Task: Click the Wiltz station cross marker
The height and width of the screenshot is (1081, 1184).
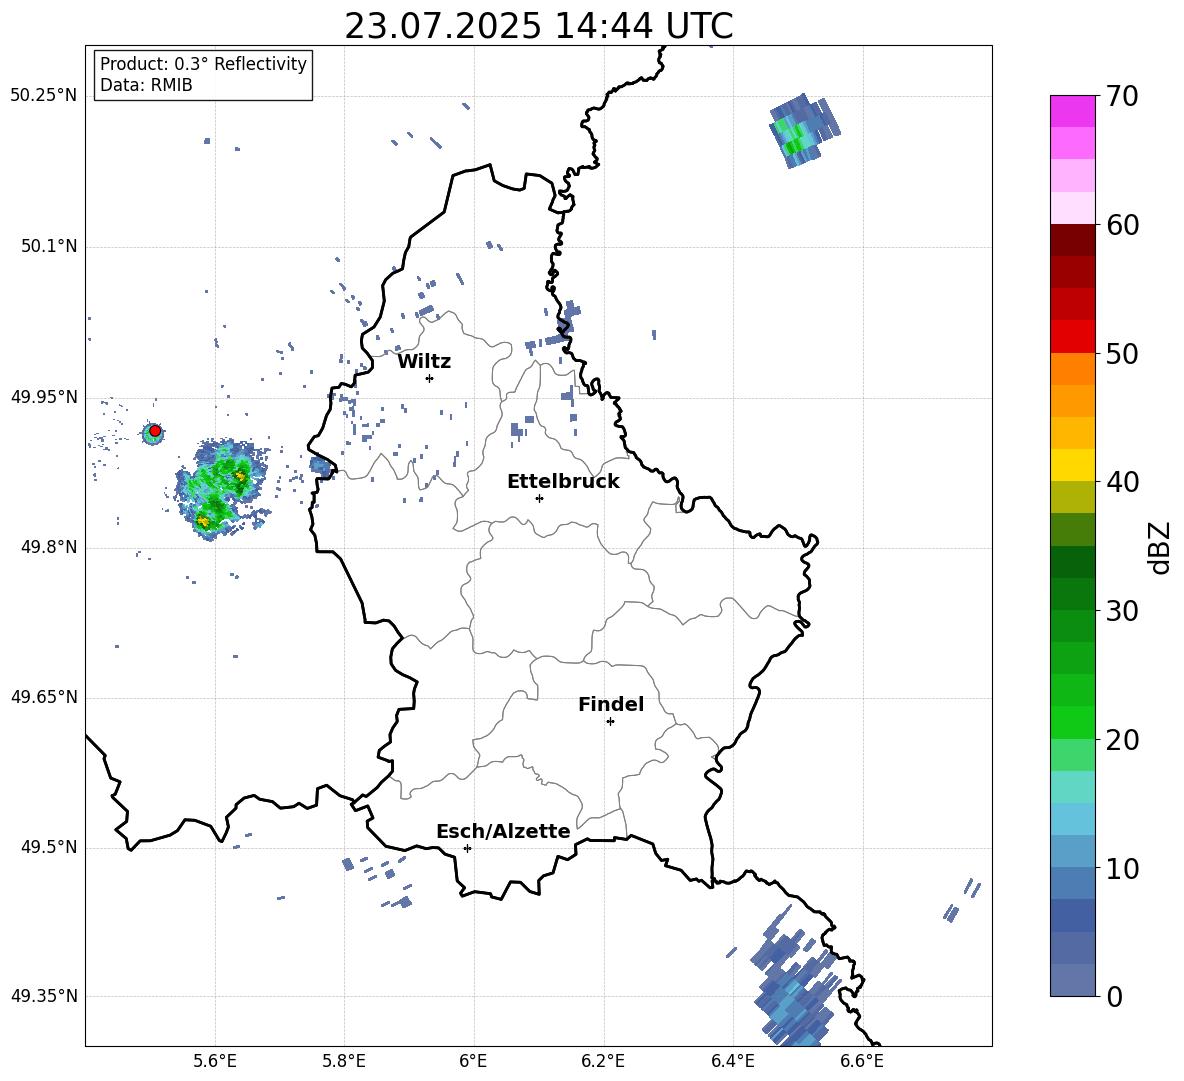Action: tap(430, 378)
